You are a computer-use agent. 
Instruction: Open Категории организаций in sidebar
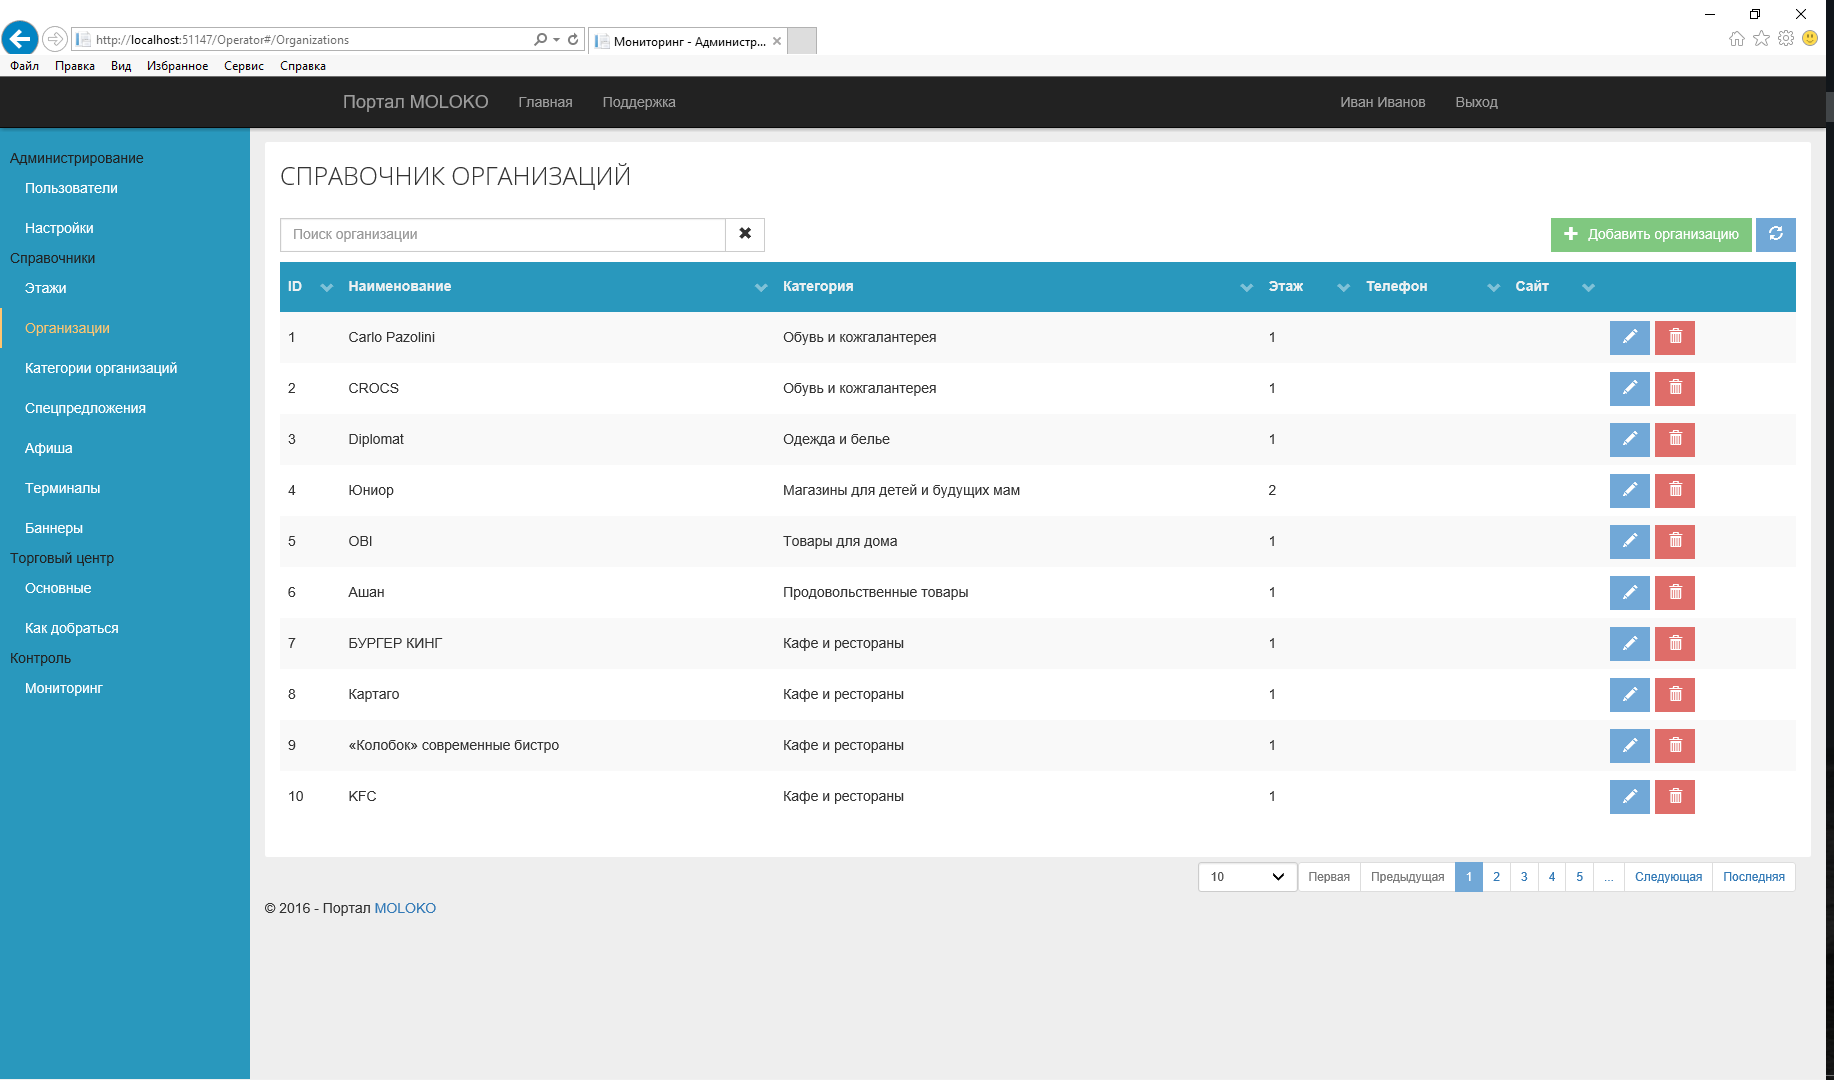pyautogui.click(x=101, y=368)
